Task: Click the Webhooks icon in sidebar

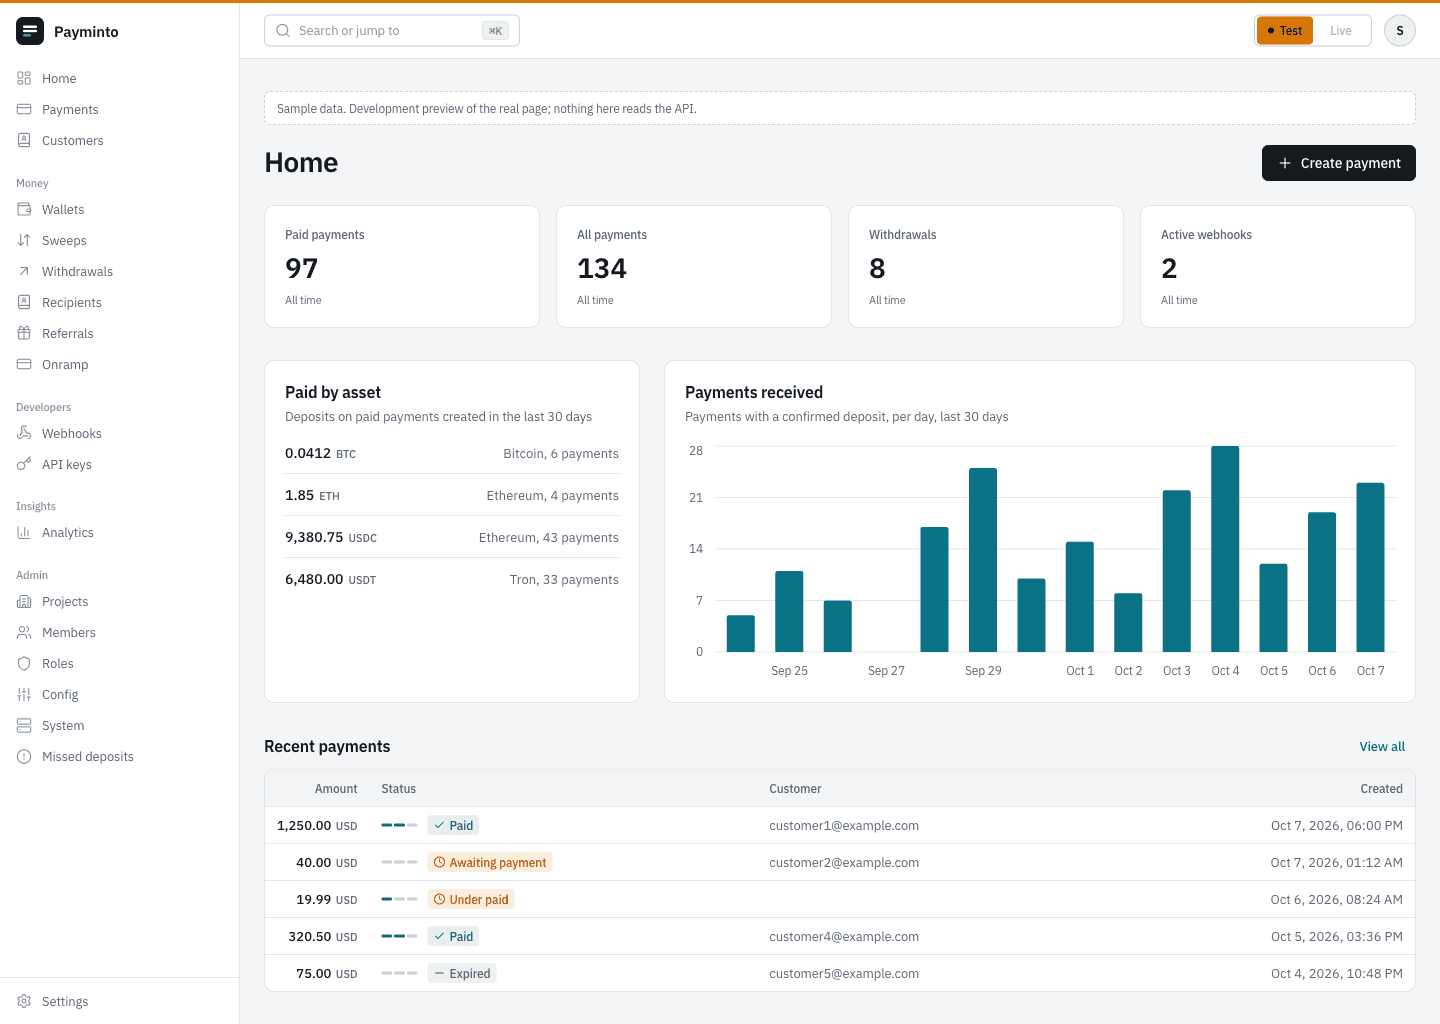Action: (24, 433)
